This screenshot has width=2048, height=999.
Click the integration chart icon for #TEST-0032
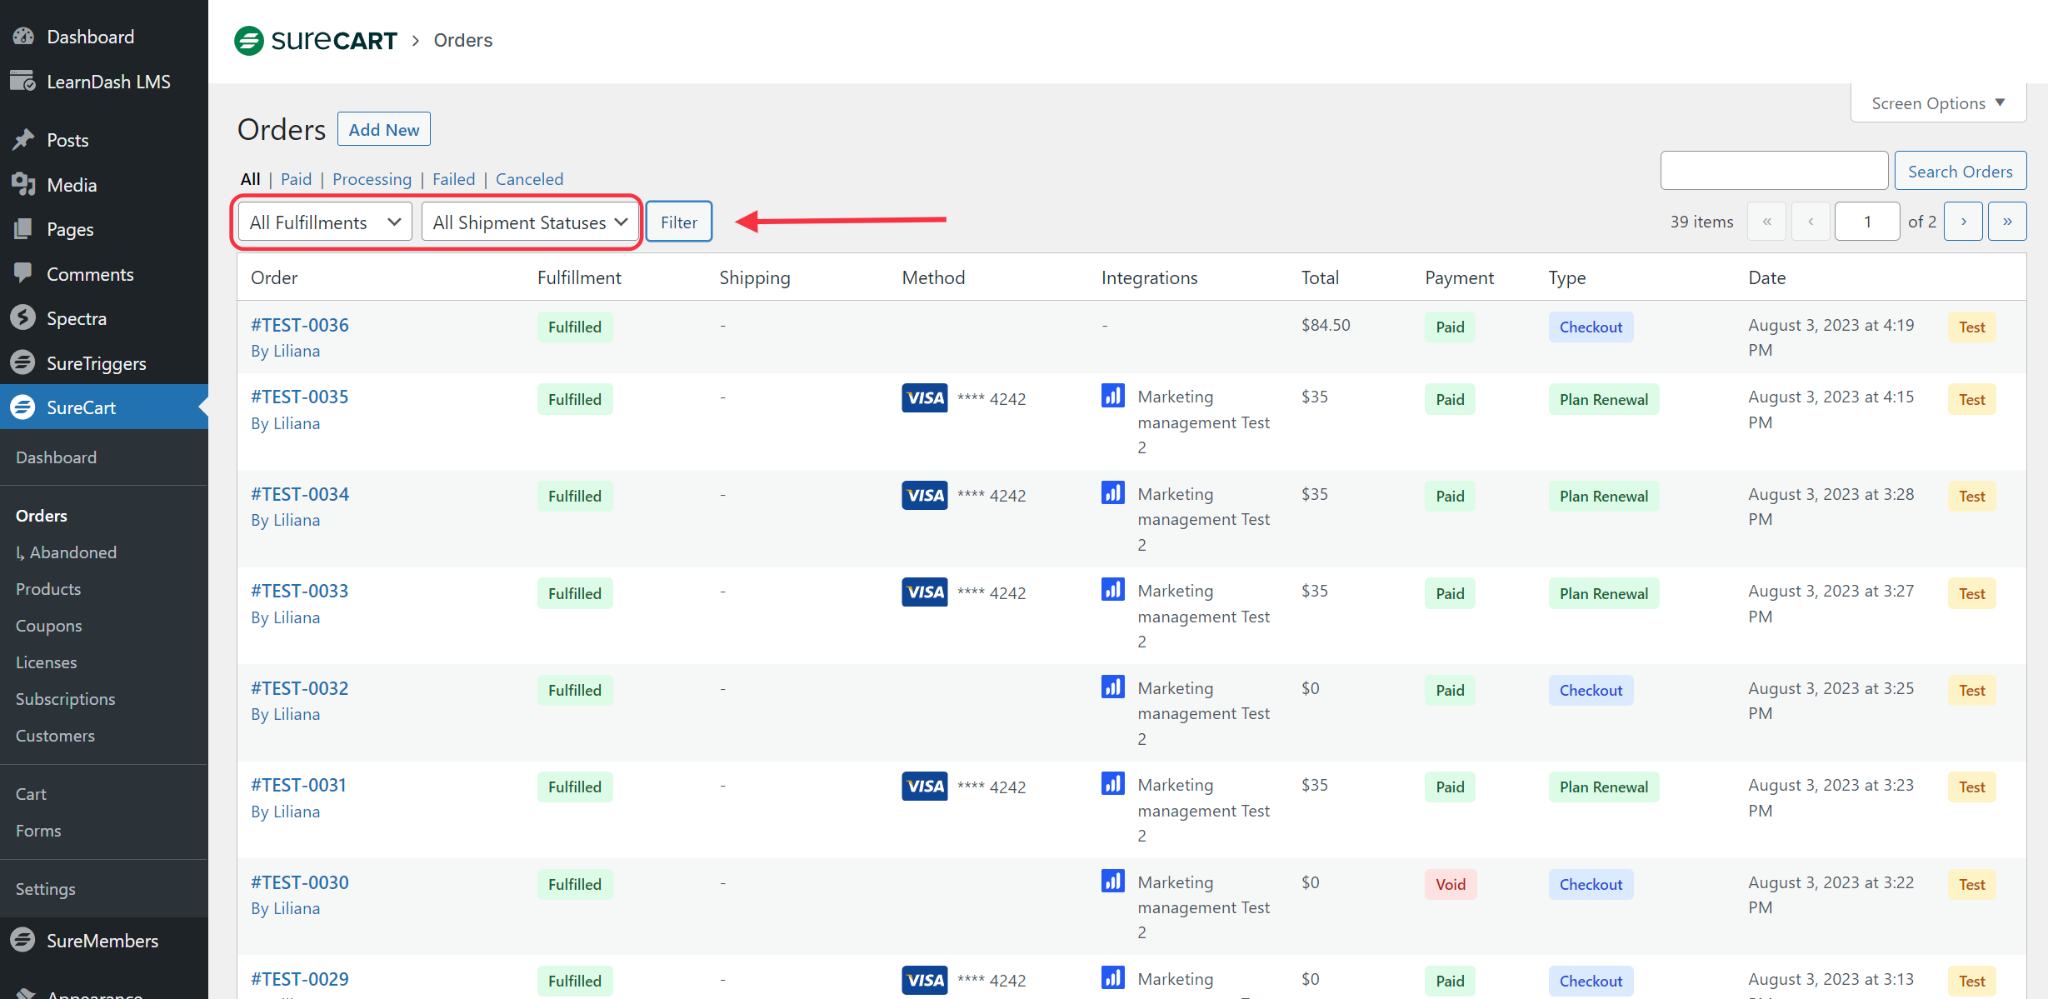(x=1113, y=687)
